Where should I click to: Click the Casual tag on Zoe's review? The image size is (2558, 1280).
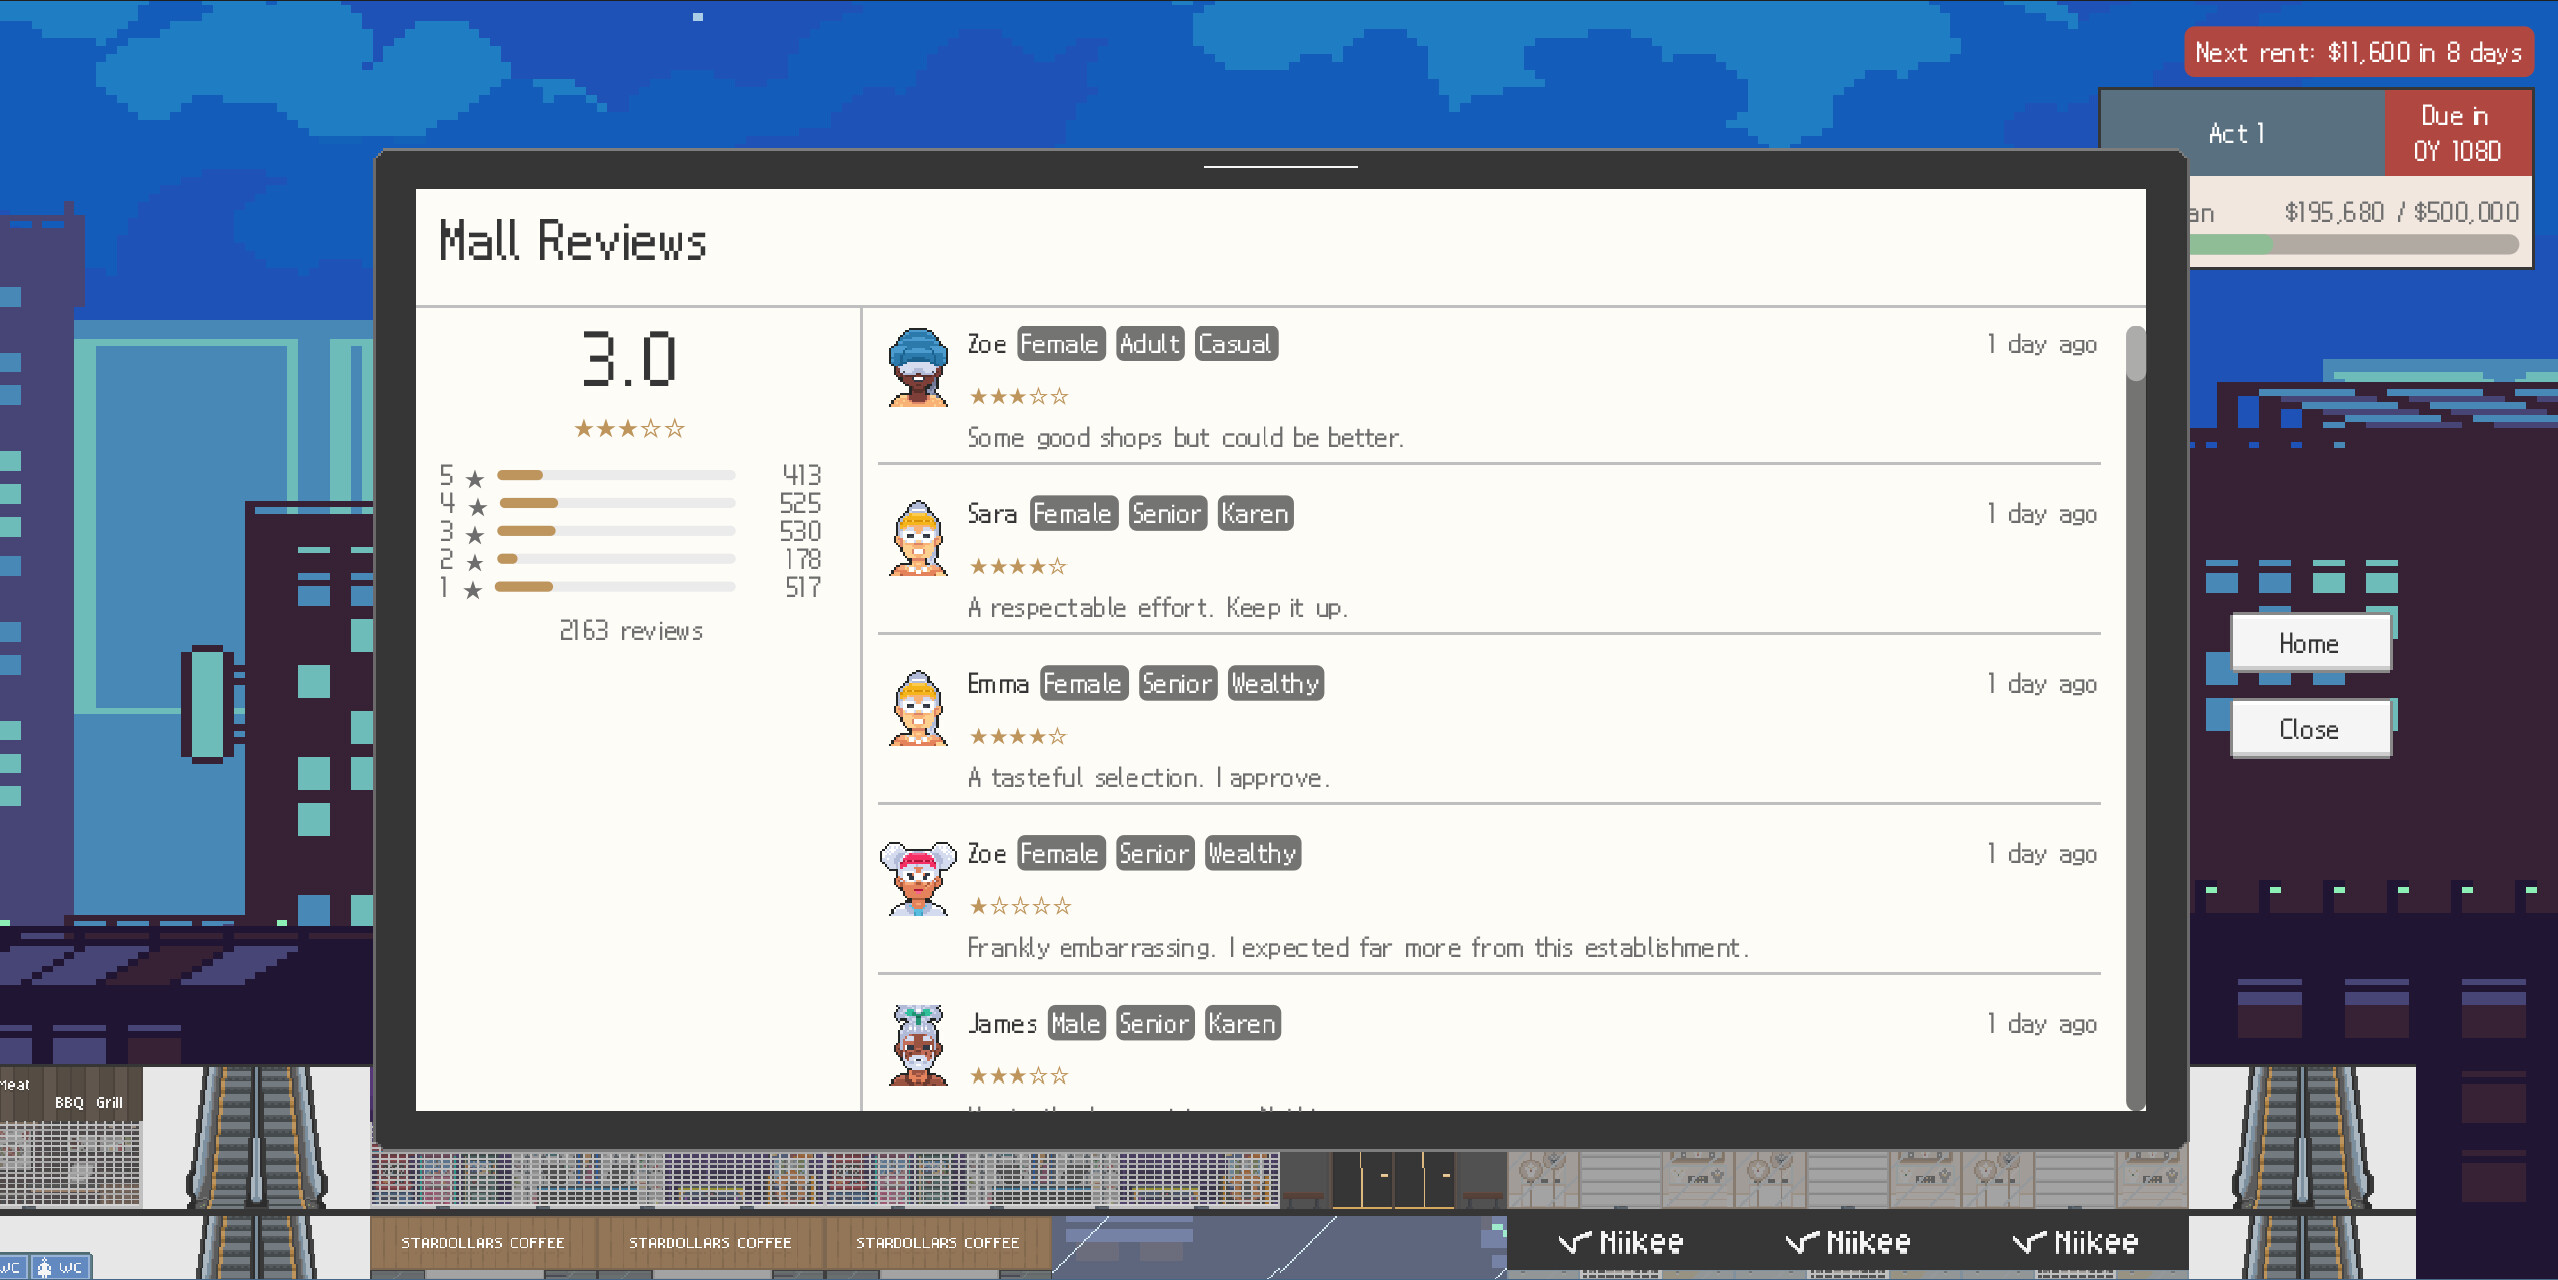point(1236,344)
